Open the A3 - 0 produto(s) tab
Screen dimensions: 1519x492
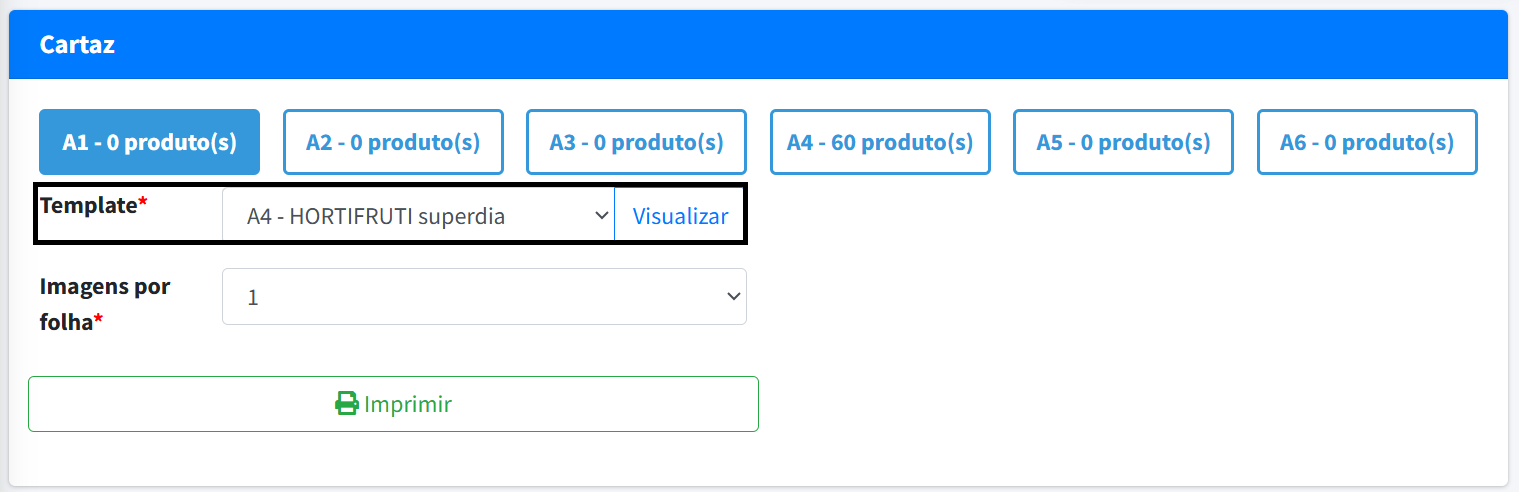click(636, 142)
